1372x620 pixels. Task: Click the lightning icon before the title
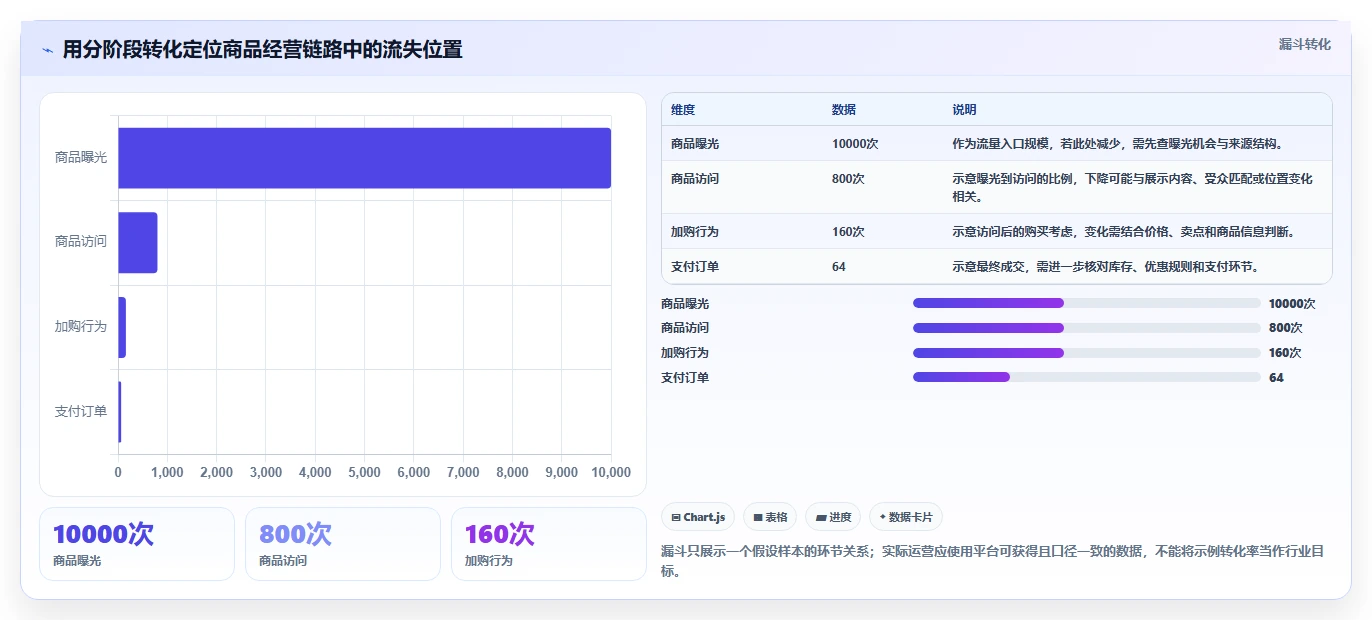(x=47, y=50)
